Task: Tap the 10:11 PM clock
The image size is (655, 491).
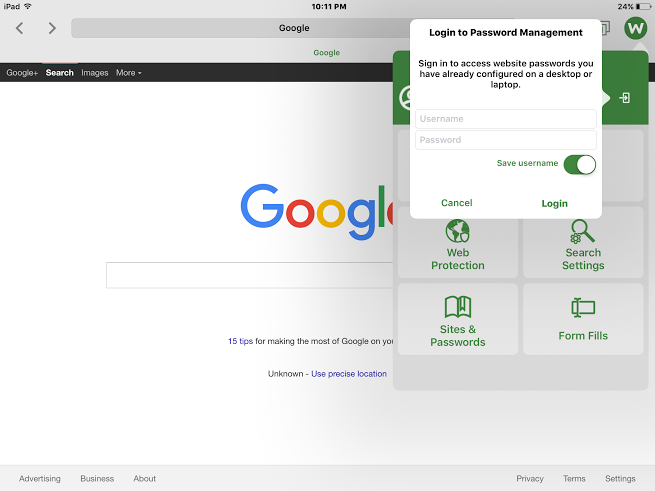Action: click(x=329, y=6)
